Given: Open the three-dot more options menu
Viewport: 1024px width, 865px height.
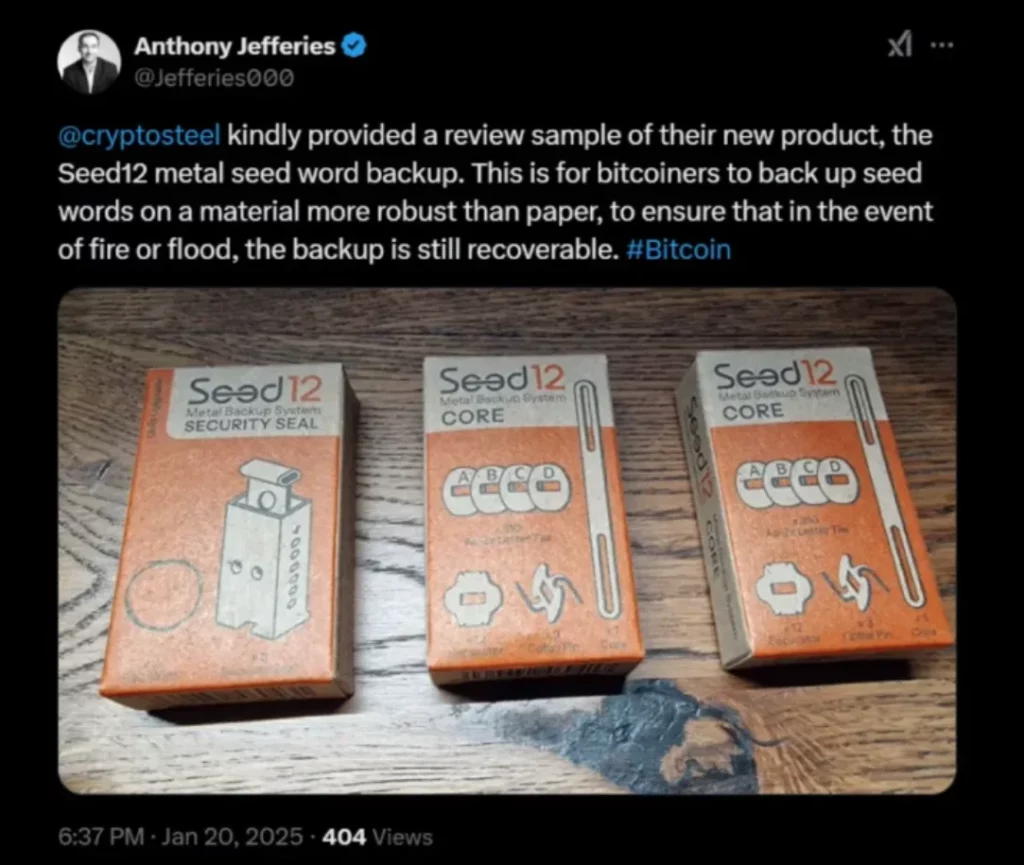Looking at the screenshot, I should point(942,45).
